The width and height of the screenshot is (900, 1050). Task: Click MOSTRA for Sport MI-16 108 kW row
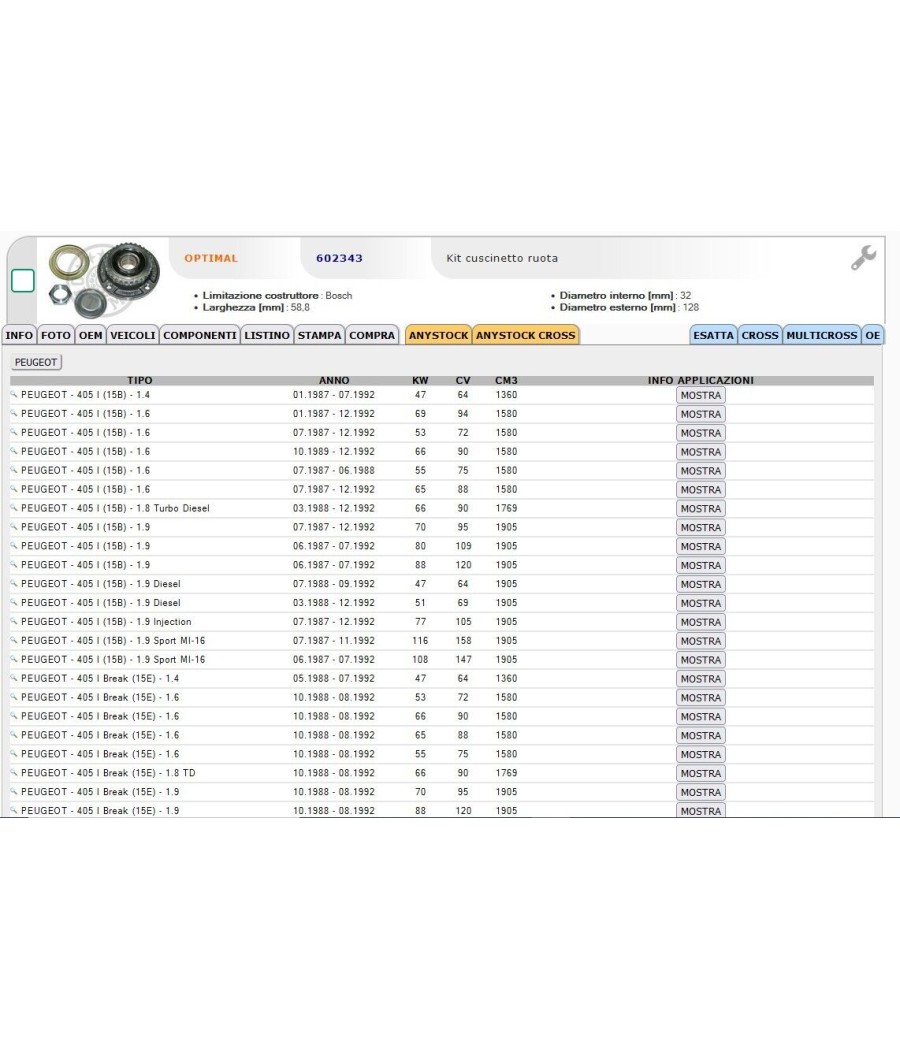tap(700, 660)
